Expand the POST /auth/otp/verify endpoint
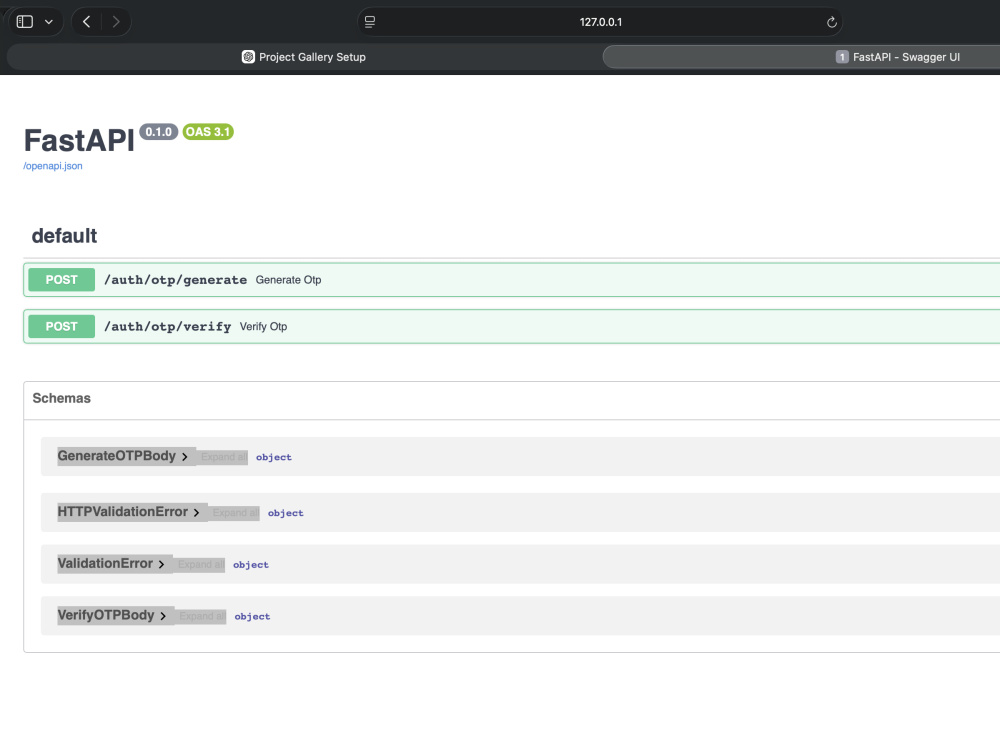This screenshot has height=750, width=1000. (x=511, y=327)
